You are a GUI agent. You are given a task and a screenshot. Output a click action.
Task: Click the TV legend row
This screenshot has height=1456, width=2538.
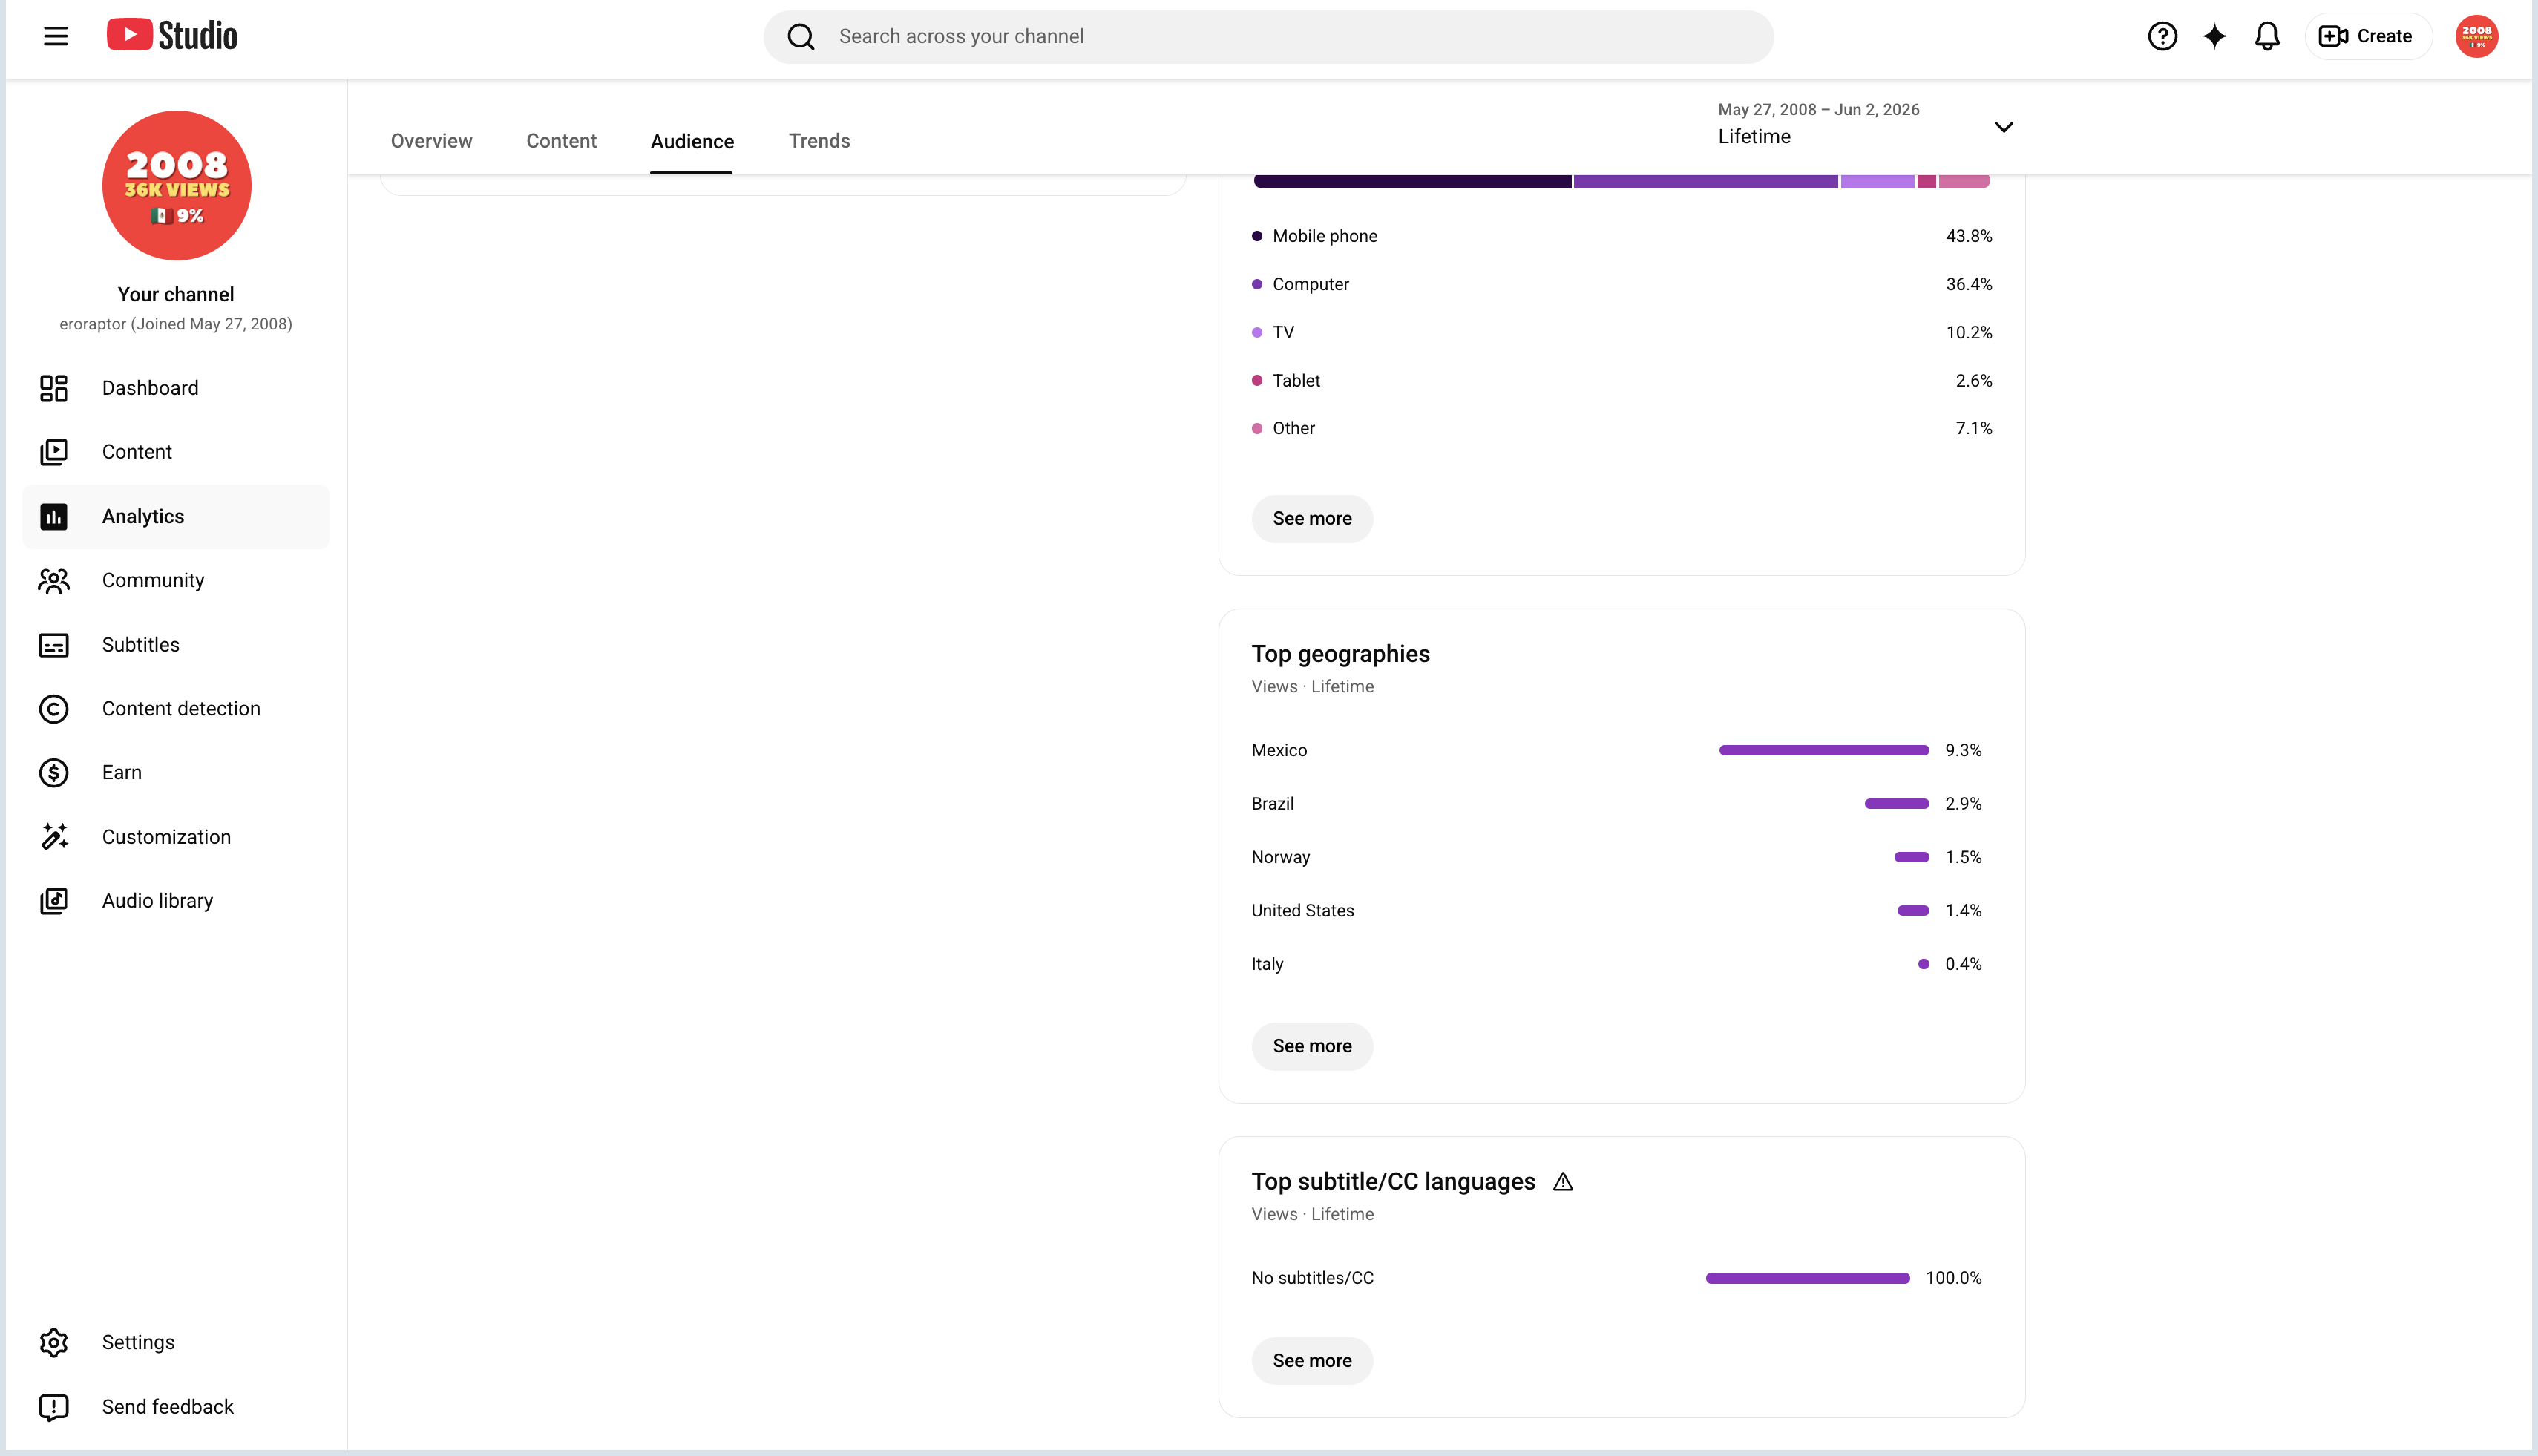click(x=1621, y=332)
